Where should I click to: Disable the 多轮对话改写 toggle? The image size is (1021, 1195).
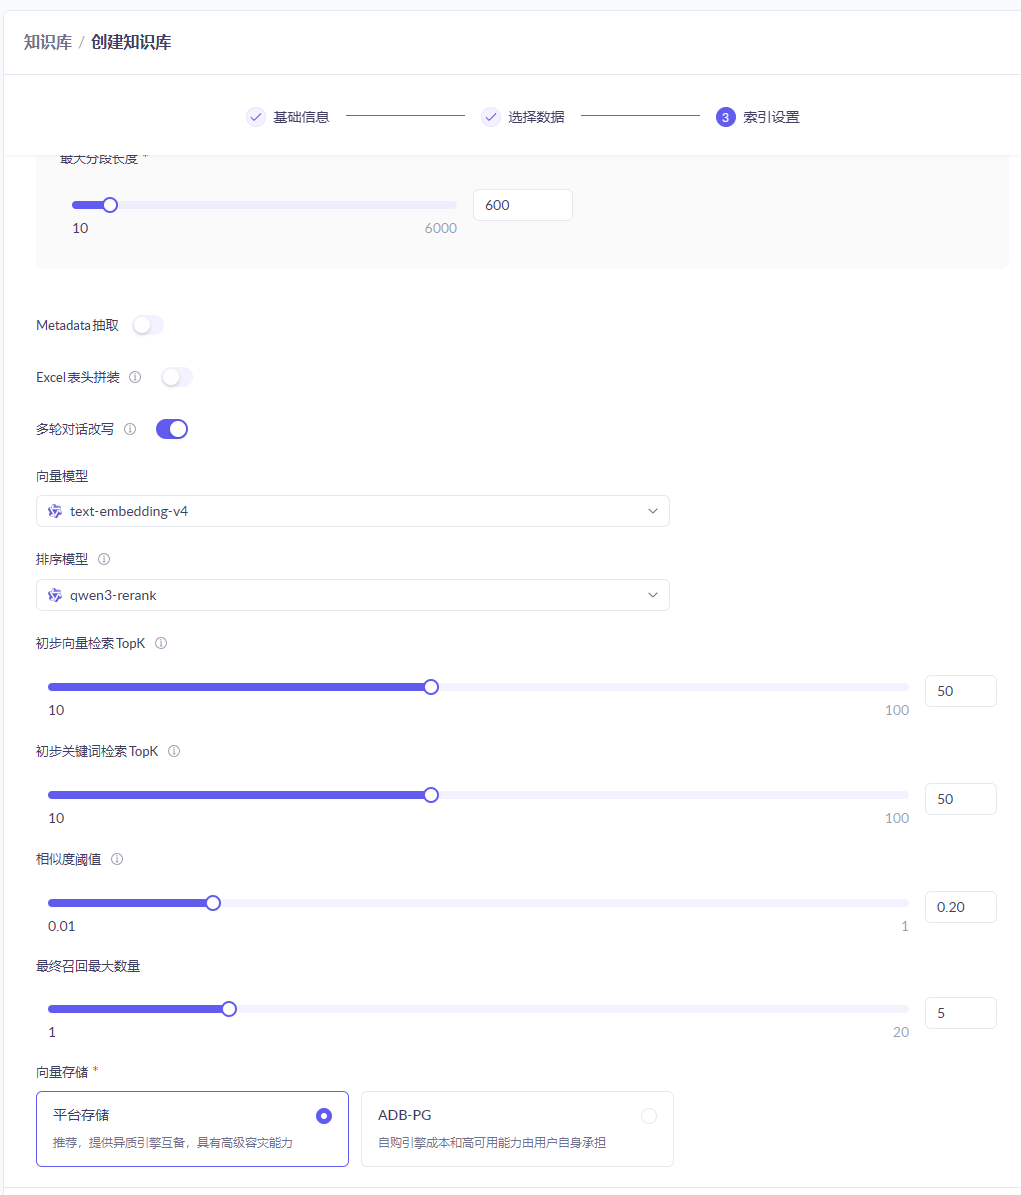click(172, 429)
